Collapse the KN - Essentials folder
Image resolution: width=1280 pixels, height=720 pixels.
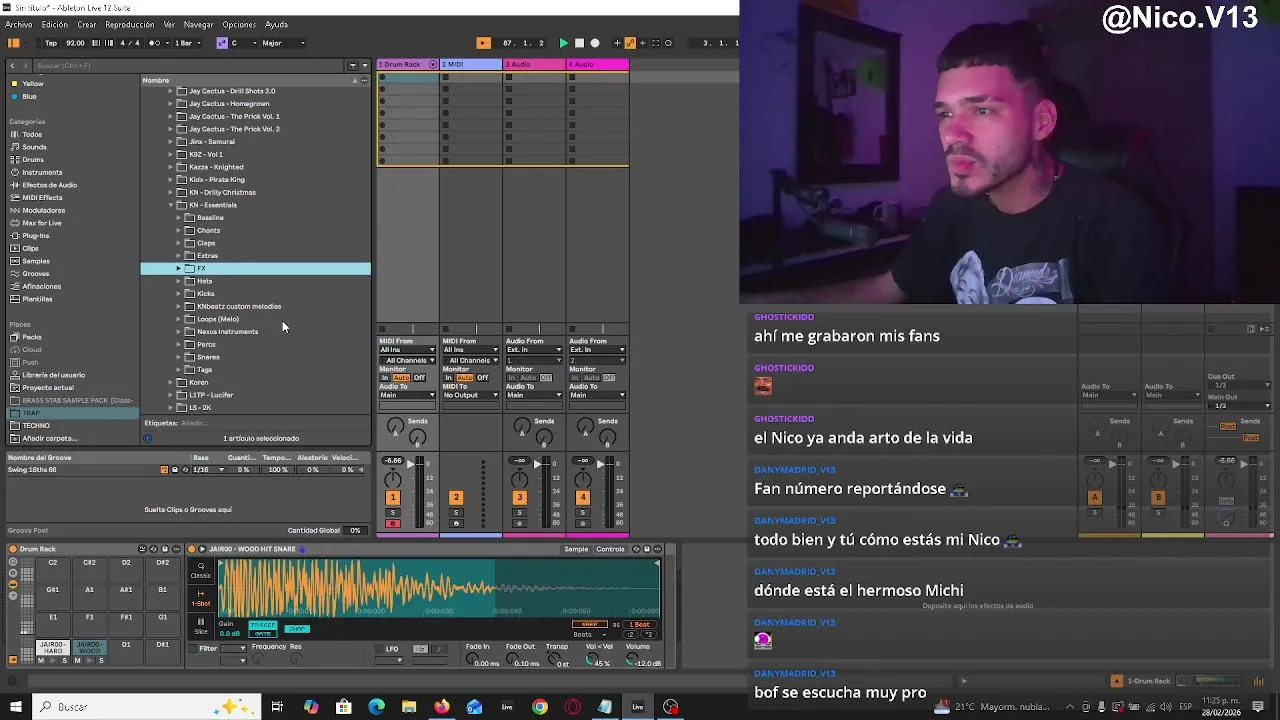coord(171,205)
